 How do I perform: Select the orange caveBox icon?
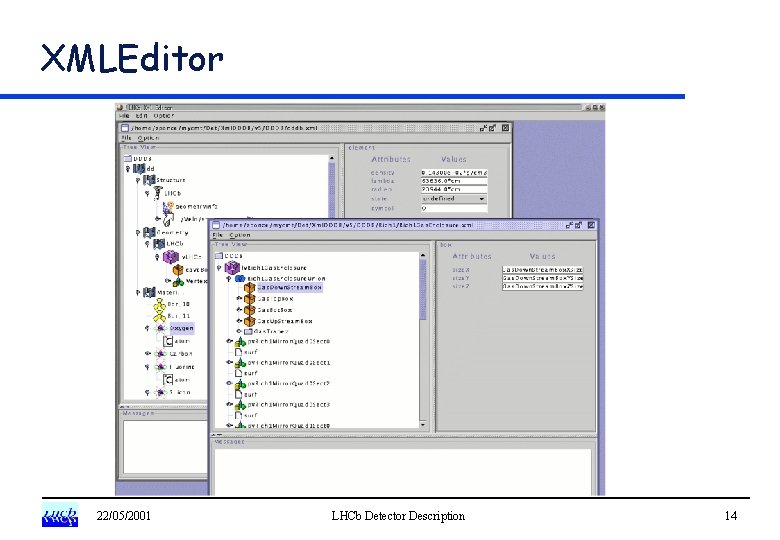click(x=178, y=270)
